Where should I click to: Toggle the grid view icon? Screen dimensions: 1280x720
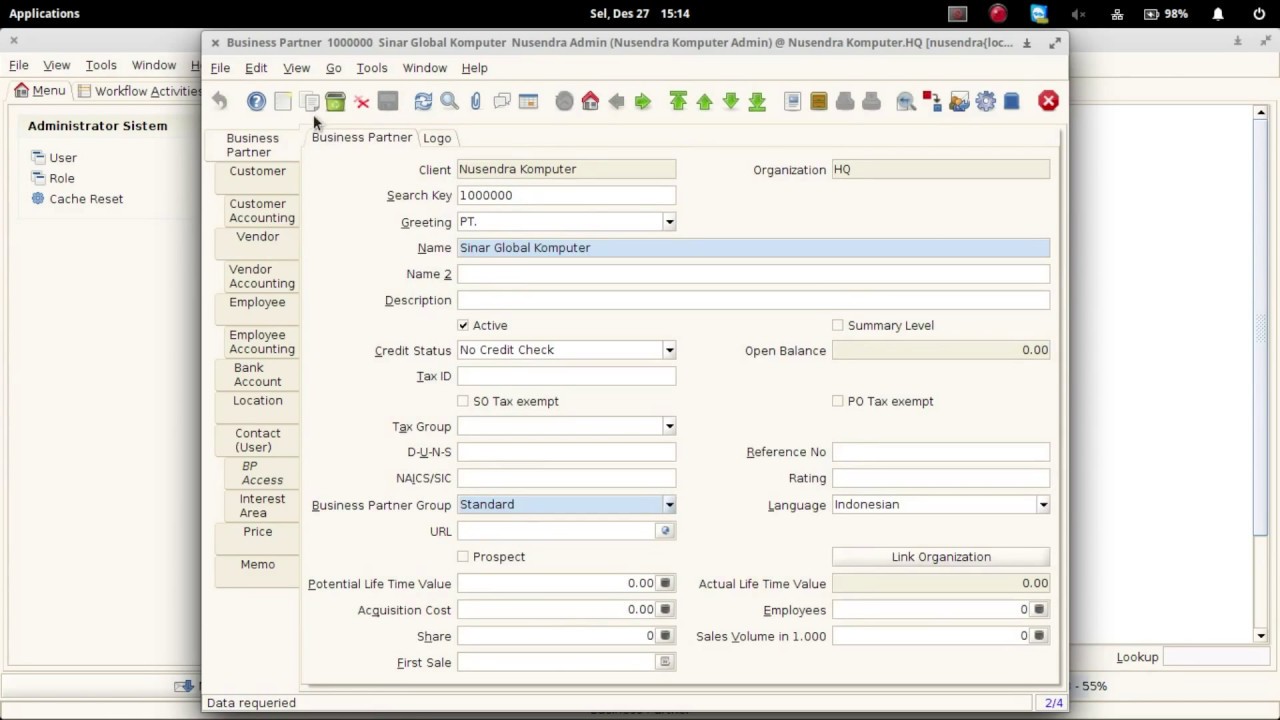pyautogui.click(x=528, y=101)
